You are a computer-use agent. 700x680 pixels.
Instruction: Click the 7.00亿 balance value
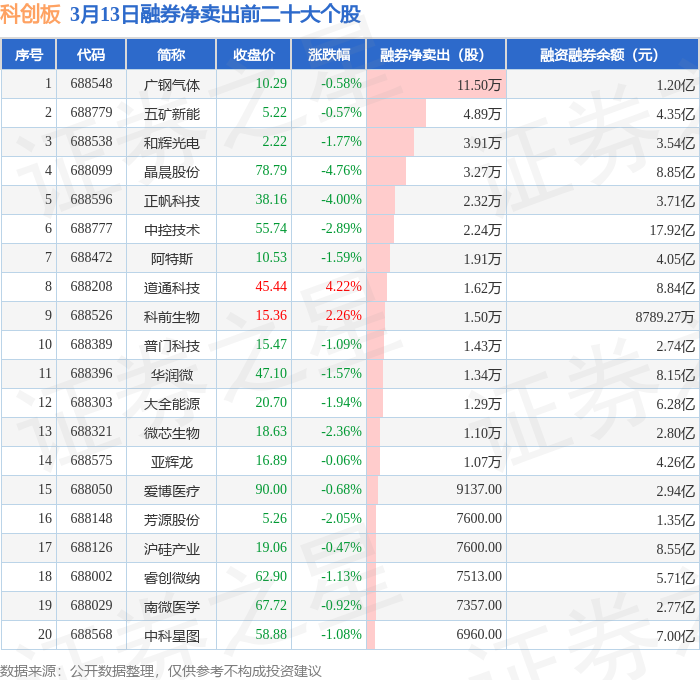pyautogui.click(x=675, y=636)
